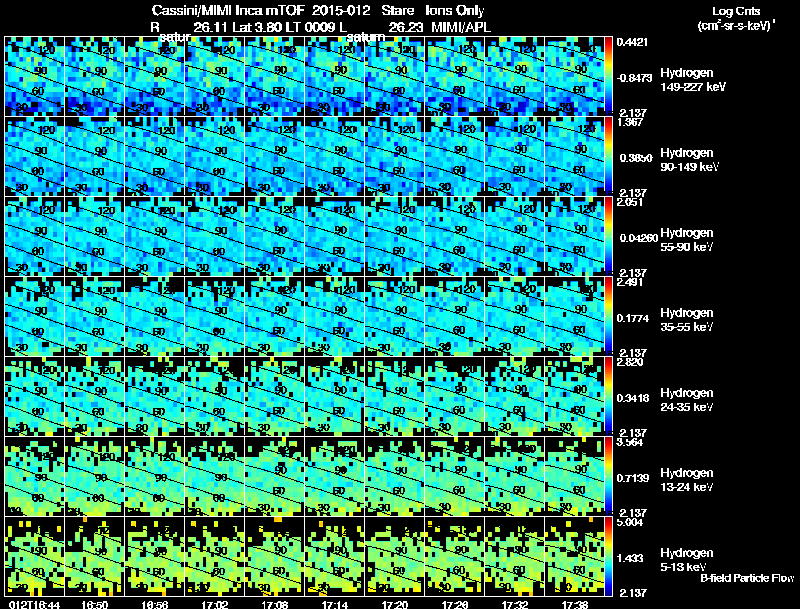Select the 5-13 keV panel at 17:32
Screen dimensions: 800x609
tap(515, 556)
